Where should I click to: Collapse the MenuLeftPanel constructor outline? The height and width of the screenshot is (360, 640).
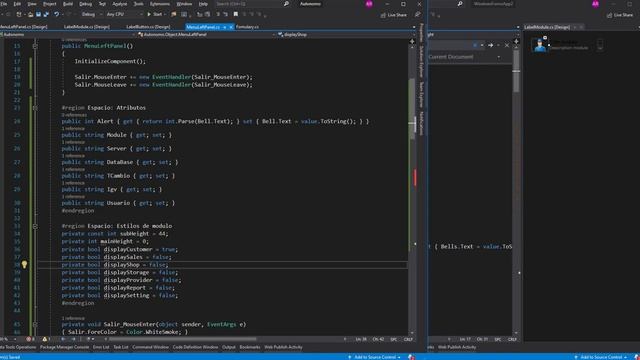(x=35, y=46)
